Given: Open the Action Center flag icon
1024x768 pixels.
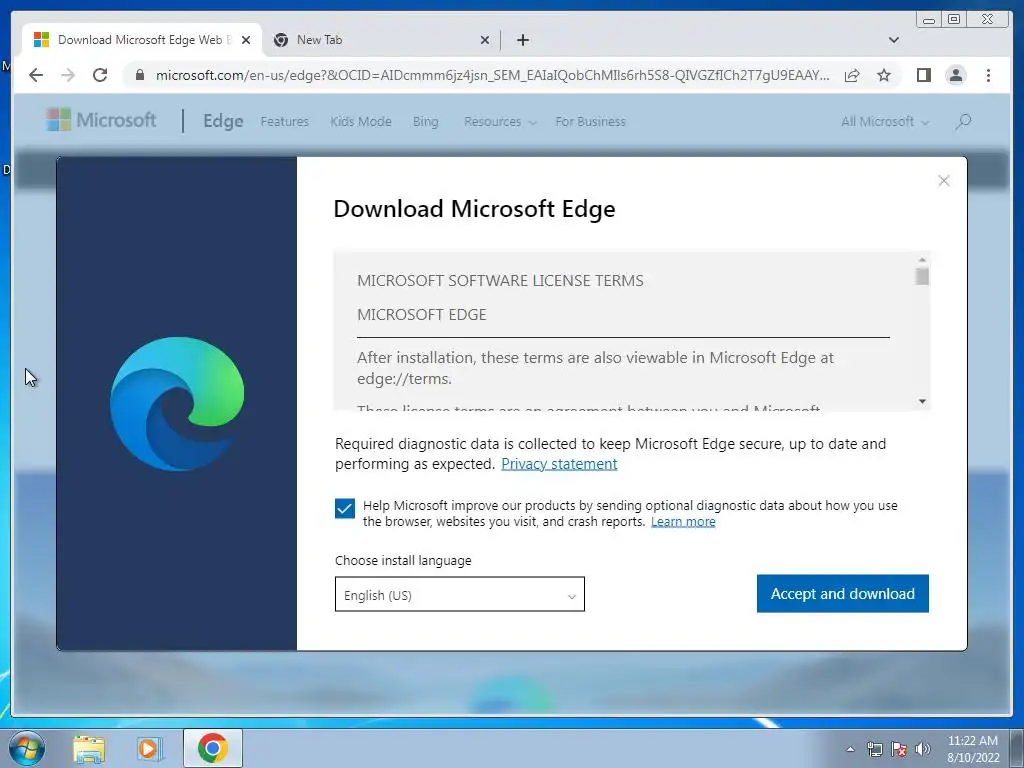Looking at the screenshot, I should 899,749.
